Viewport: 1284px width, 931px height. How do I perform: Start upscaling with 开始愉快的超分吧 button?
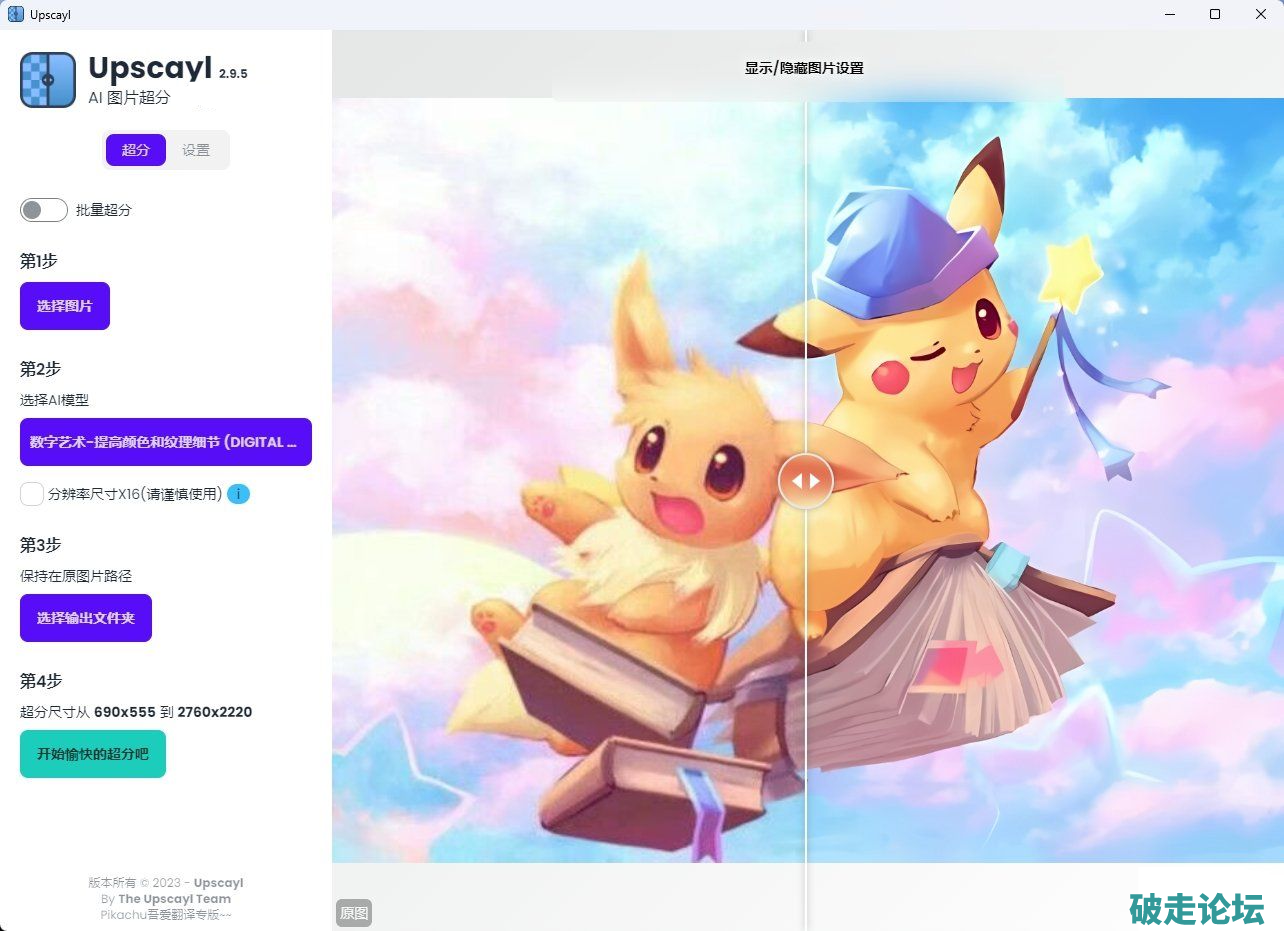(93, 754)
